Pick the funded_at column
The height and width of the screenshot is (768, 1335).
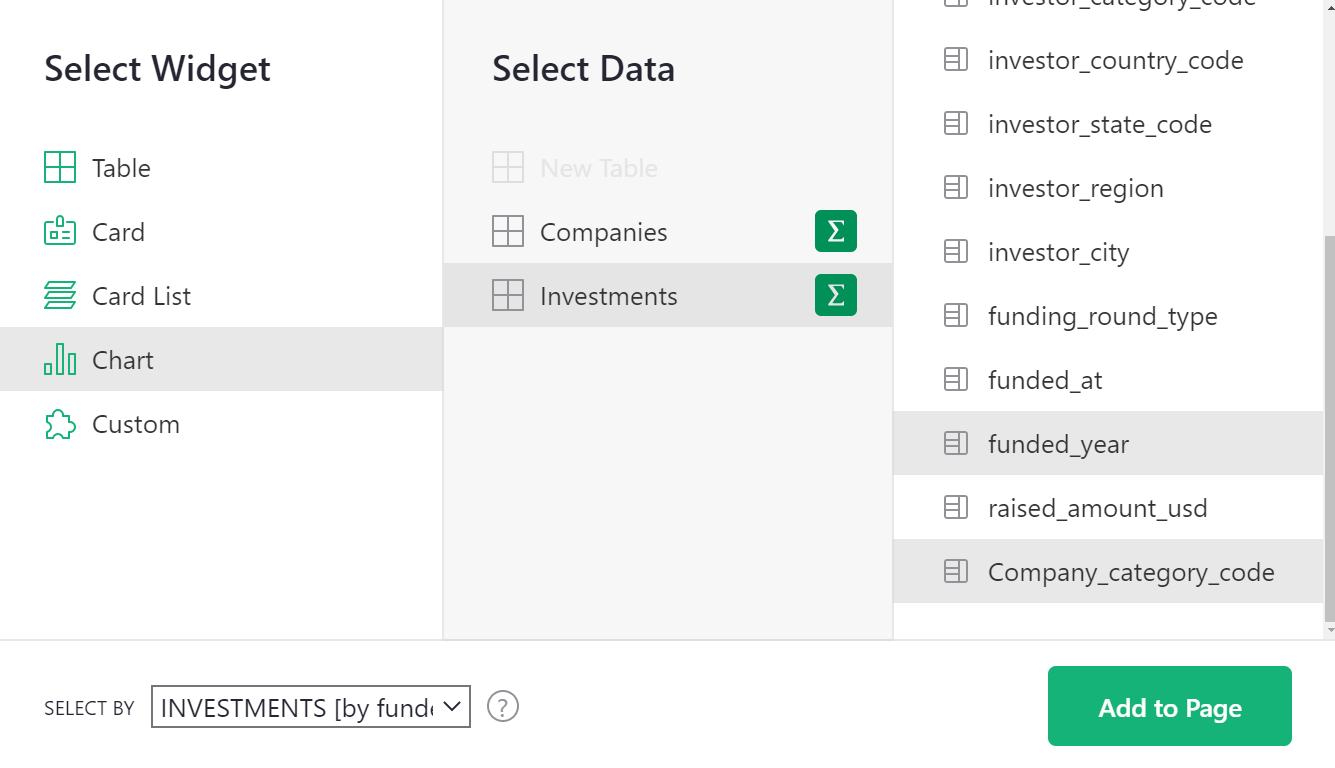coord(1045,380)
